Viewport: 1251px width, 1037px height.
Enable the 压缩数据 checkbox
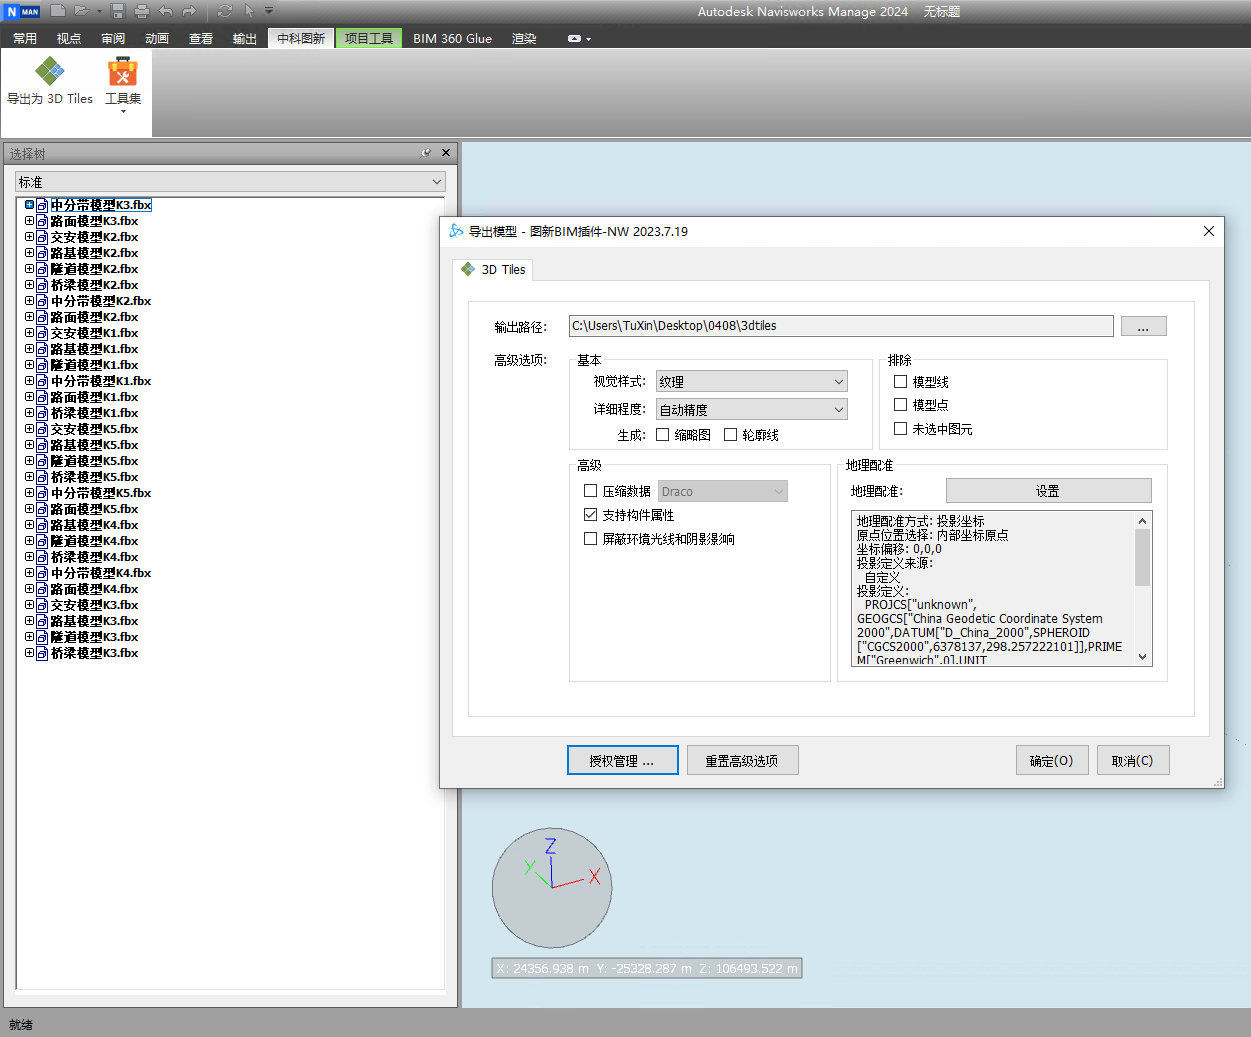(x=590, y=490)
